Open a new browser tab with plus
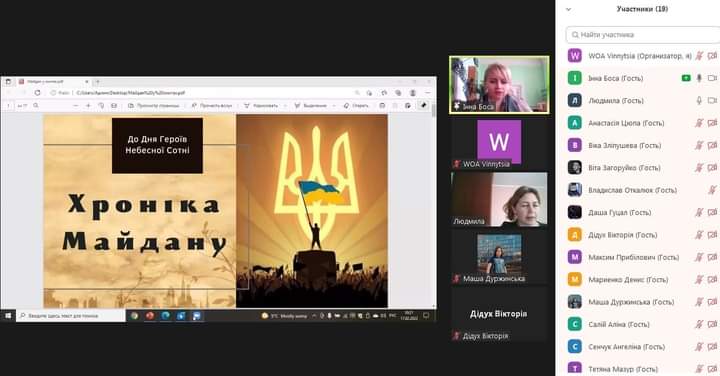The height and width of the screenshot is (376, 720). coord(97,82)
